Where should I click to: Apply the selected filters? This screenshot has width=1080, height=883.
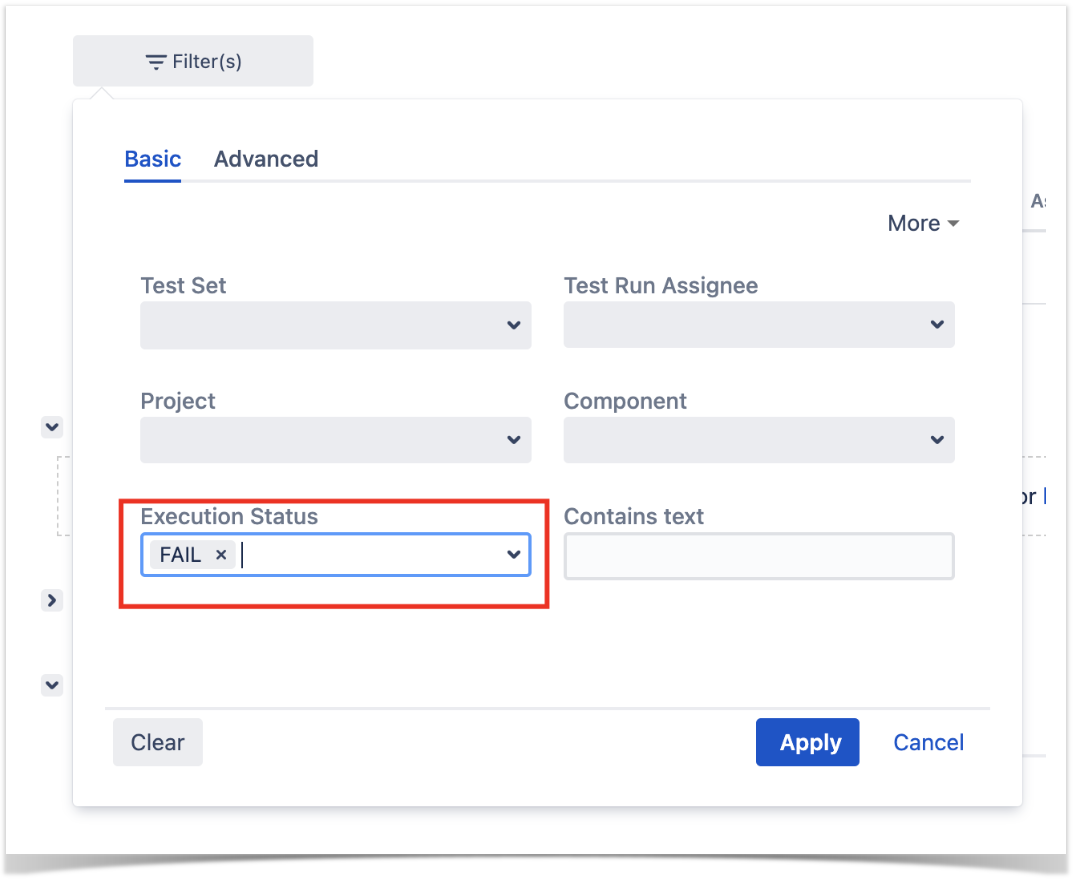pos(807,742)
